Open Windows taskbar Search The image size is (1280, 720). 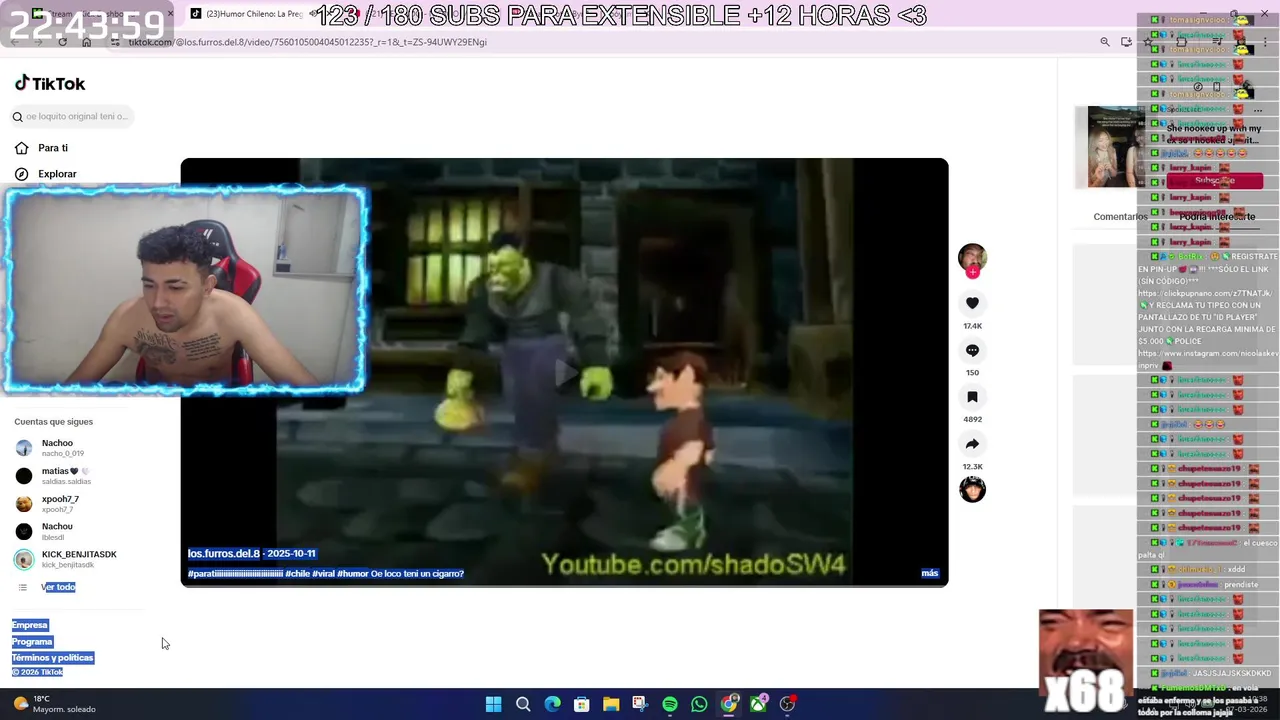point(523,704)
